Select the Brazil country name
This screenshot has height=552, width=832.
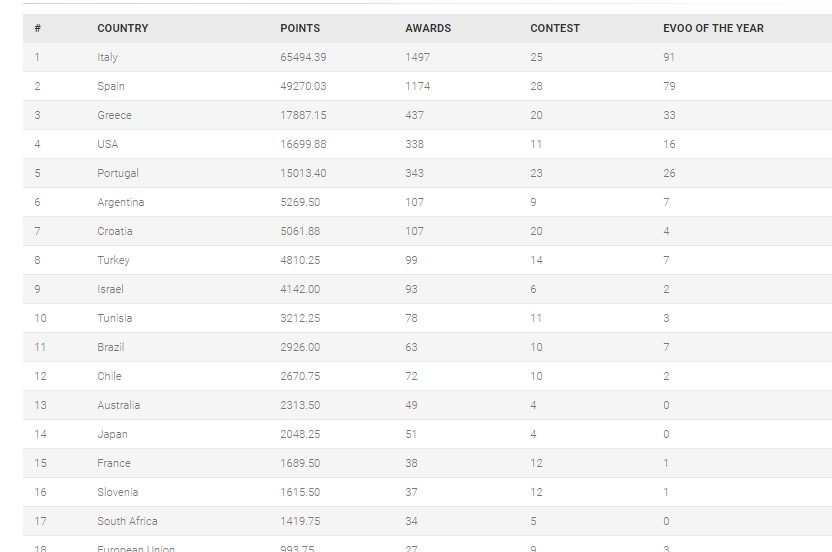pyautogui.click(x=111, y=347)
